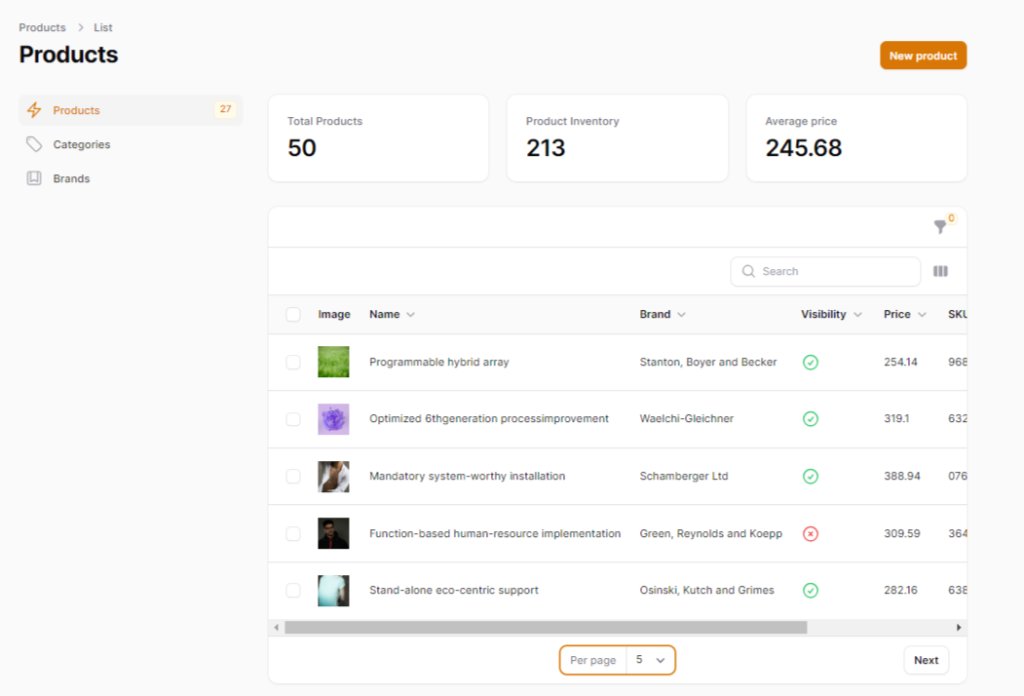Click the horizontal table scrollbar thumb
Screen dimensions: 1024x696
546,627
